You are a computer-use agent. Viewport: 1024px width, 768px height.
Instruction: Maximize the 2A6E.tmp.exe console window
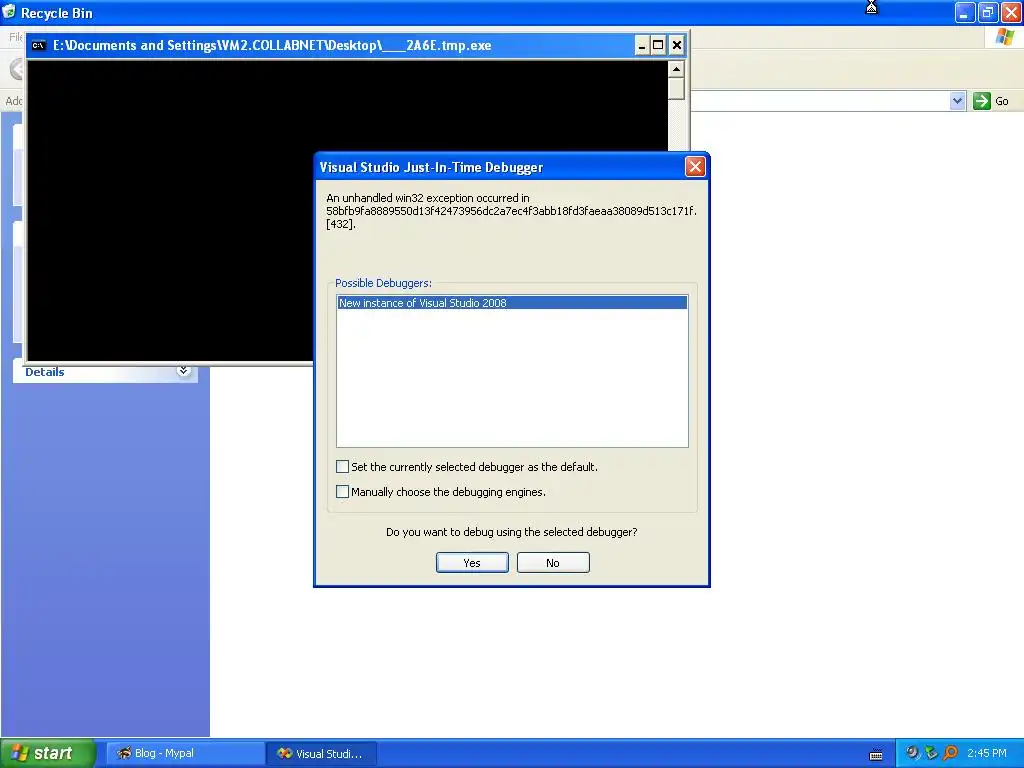click(x=658, y=45)
